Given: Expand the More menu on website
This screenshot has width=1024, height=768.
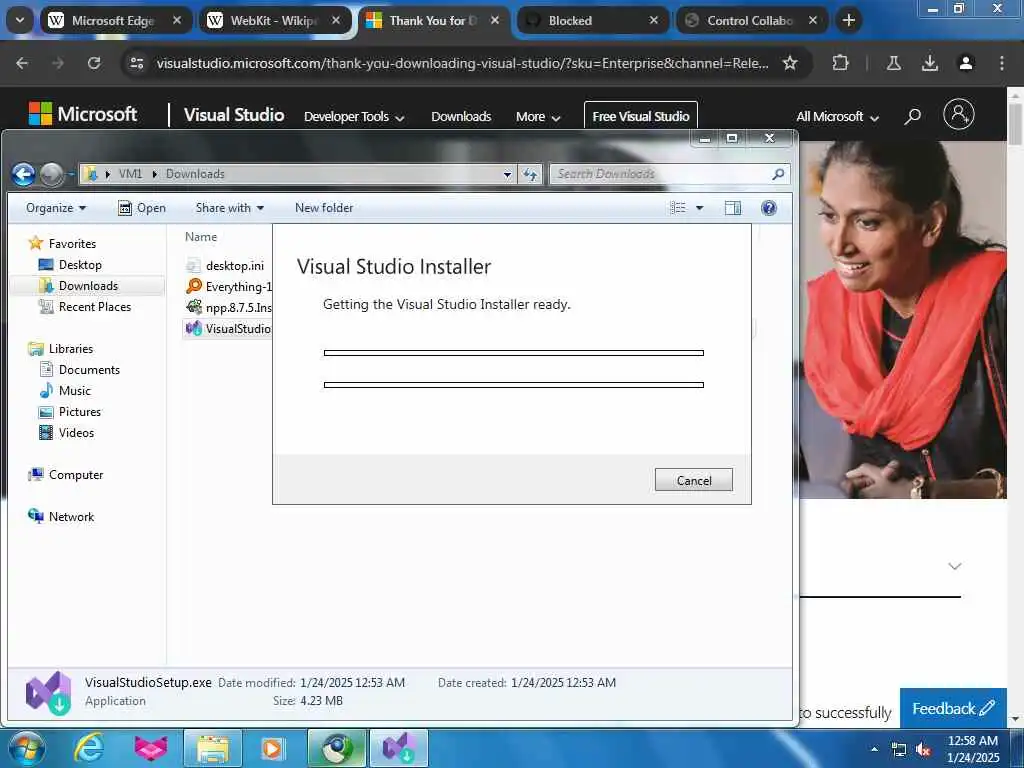Looking at the screenshot, I should [x=538, y=117].
